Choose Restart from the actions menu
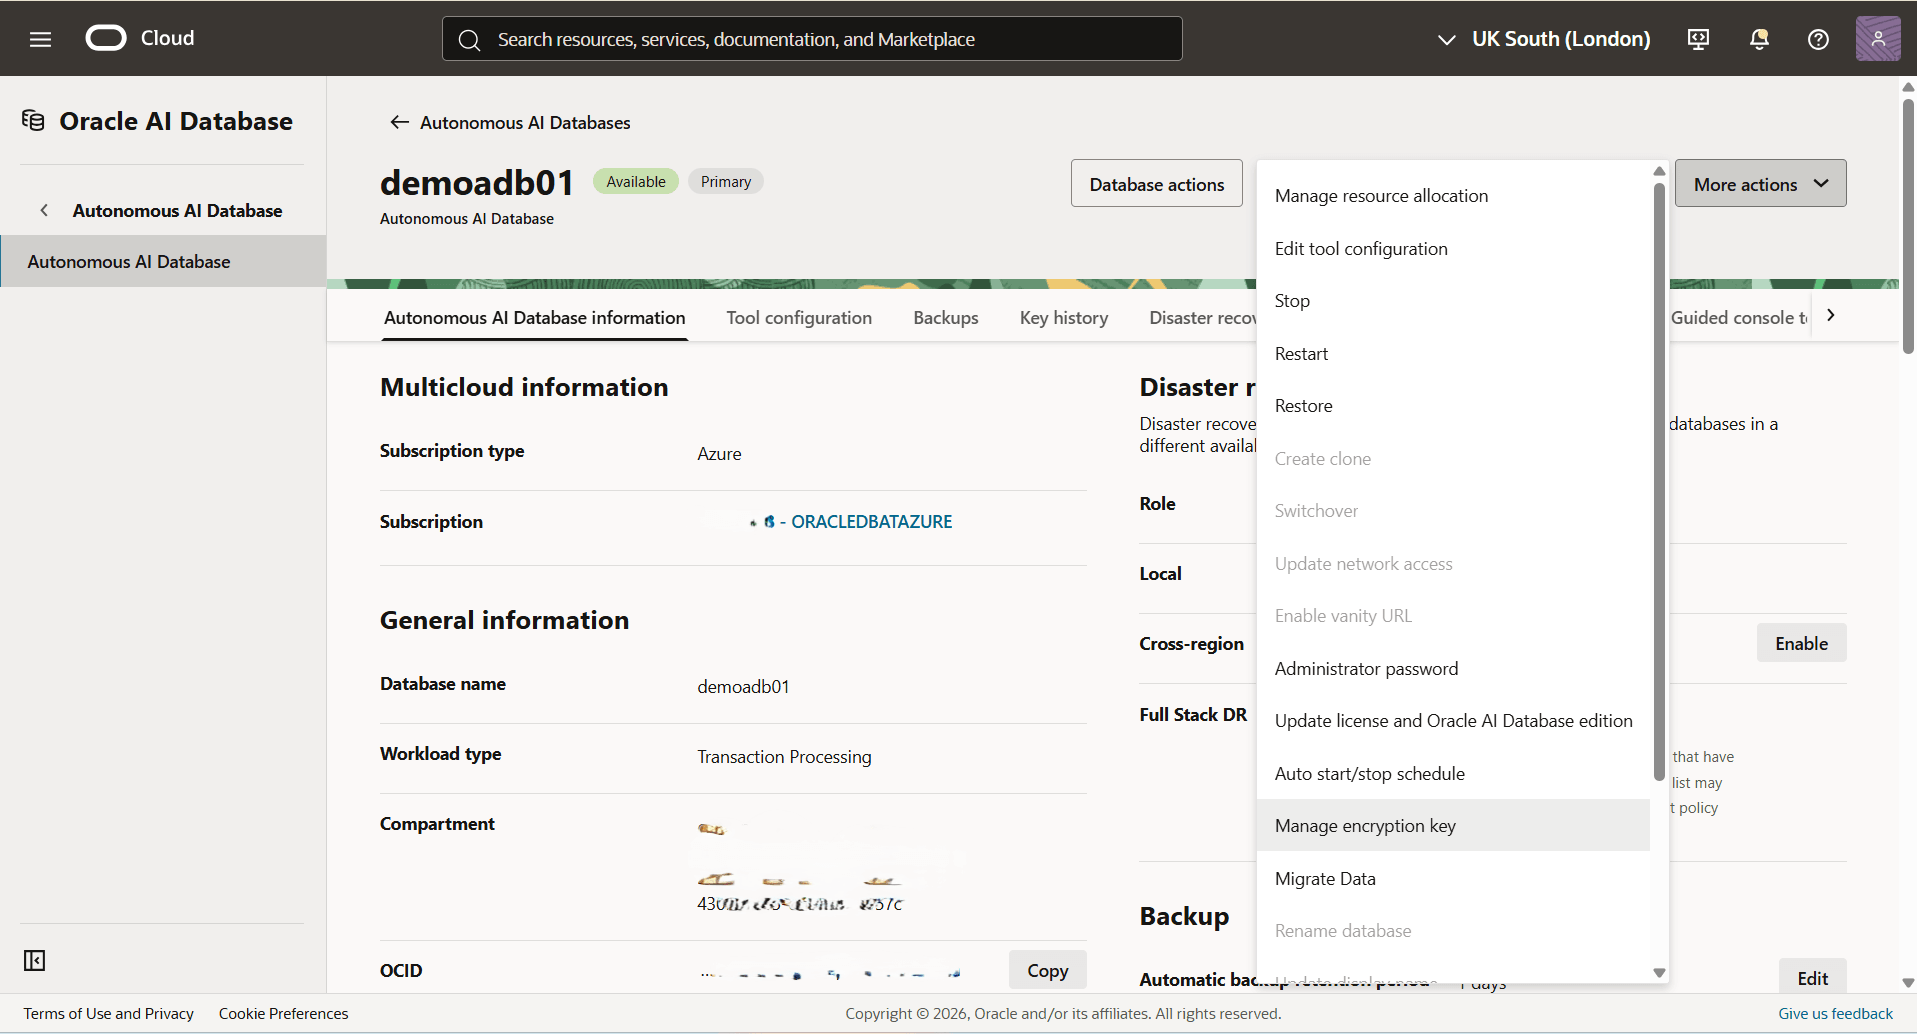This screenshot has width=1917, height=1034. click(1301, 353)
